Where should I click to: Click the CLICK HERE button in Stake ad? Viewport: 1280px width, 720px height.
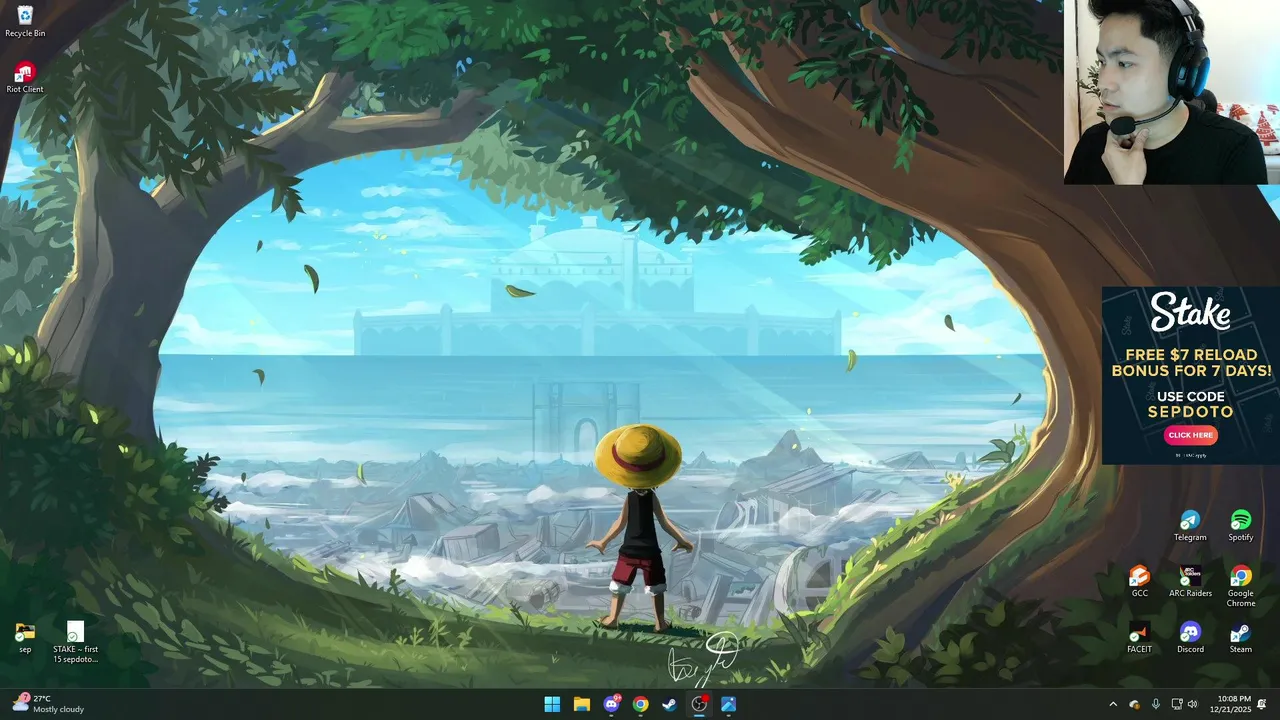pyautogui.click(x=1190, y=435)
